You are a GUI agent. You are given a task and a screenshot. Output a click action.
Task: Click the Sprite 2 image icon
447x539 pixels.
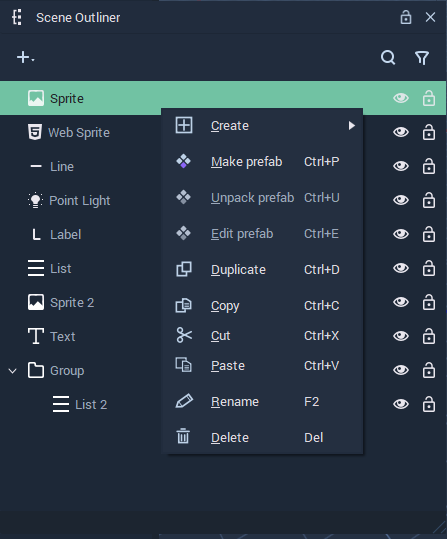click(x=36, y=302)
